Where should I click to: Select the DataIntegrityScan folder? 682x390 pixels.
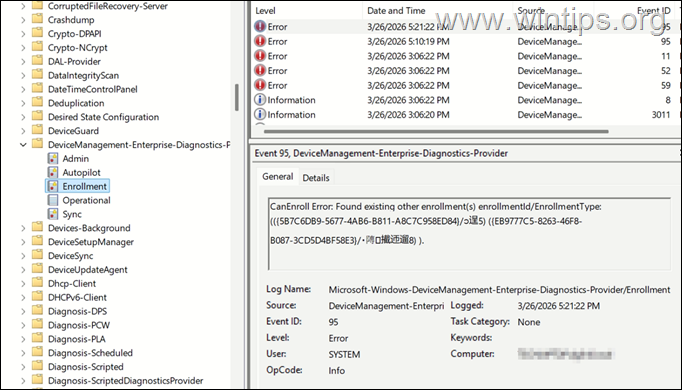pyautogui.click(x=83, y=76)
